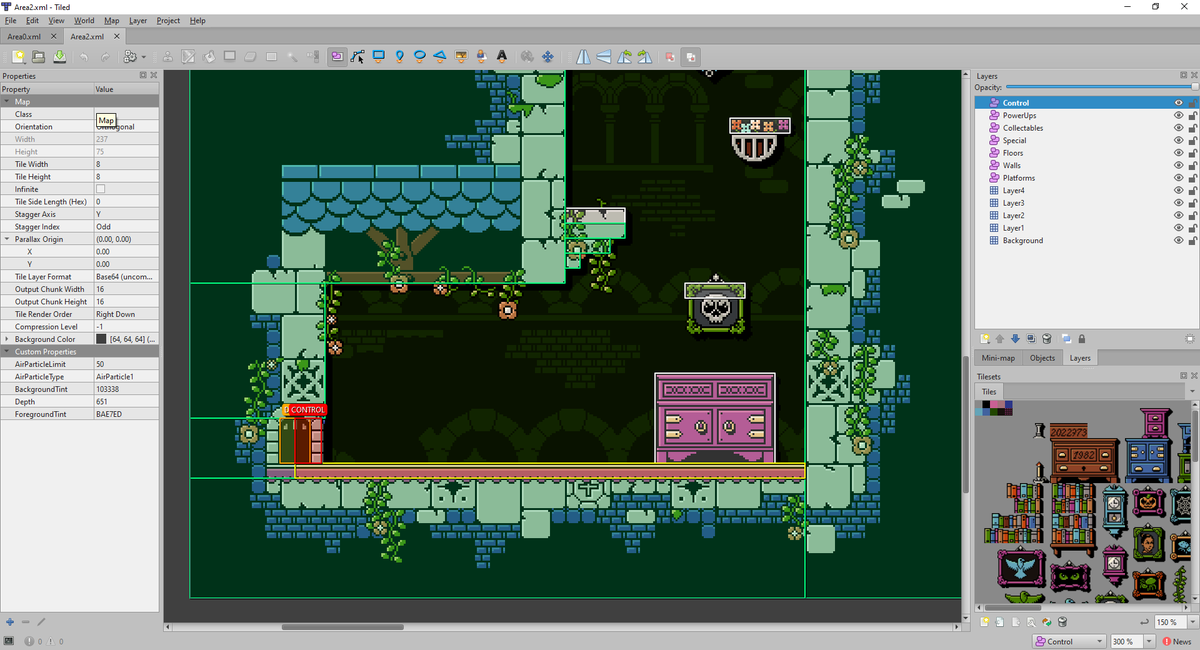Open the current layer Control dropdown
This screenshot has height=650, width=1200.
point(1069,641)
